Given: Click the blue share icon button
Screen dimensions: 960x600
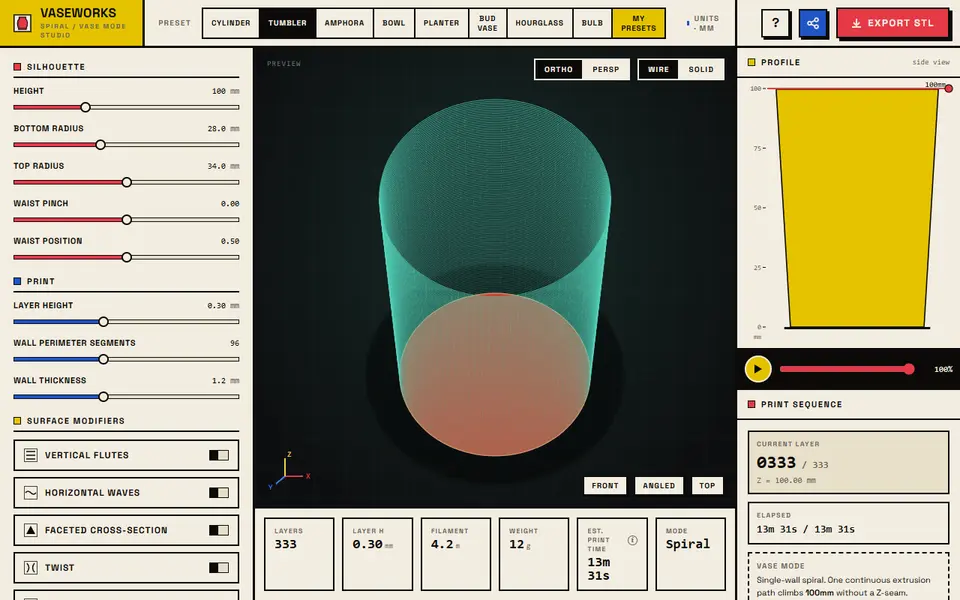Looking at the screenshot, I should coord(812,23).
